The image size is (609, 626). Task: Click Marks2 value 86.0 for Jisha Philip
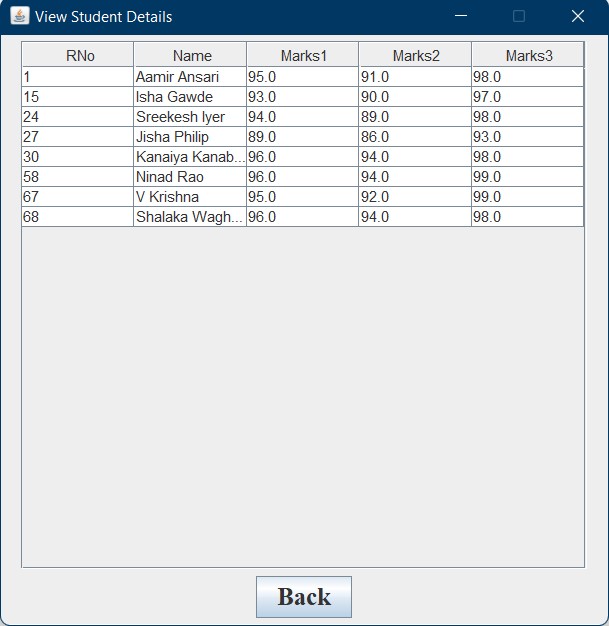click(x=415, y=137)
